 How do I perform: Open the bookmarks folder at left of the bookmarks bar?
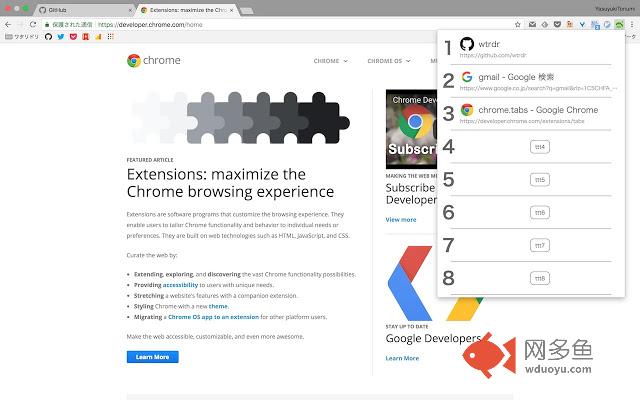point(22,37)
